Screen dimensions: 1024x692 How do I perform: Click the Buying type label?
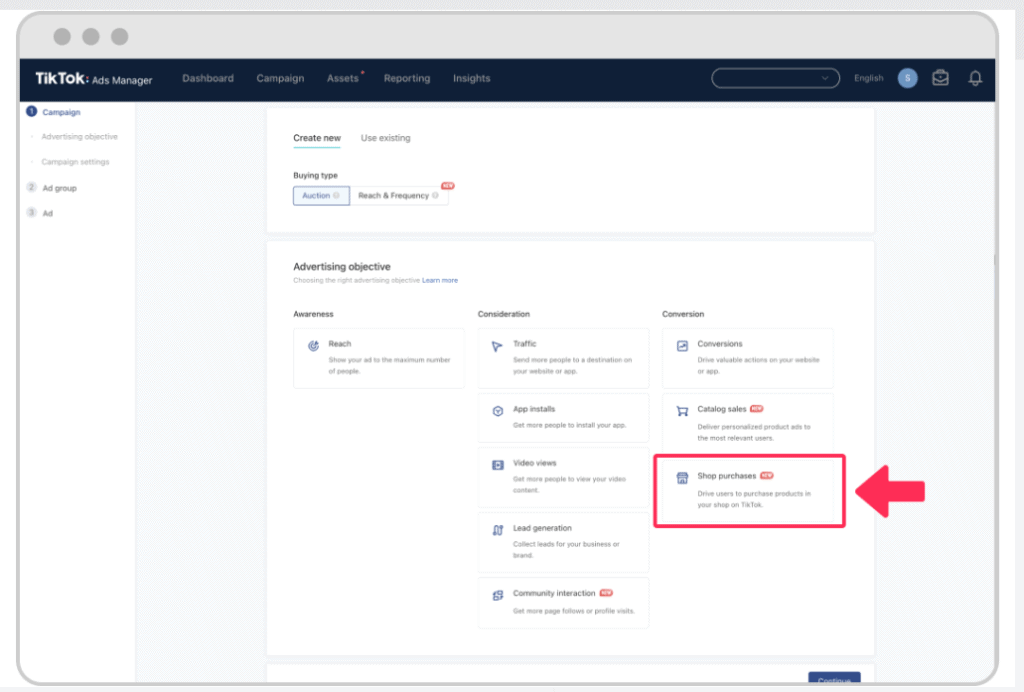point(315,175)
